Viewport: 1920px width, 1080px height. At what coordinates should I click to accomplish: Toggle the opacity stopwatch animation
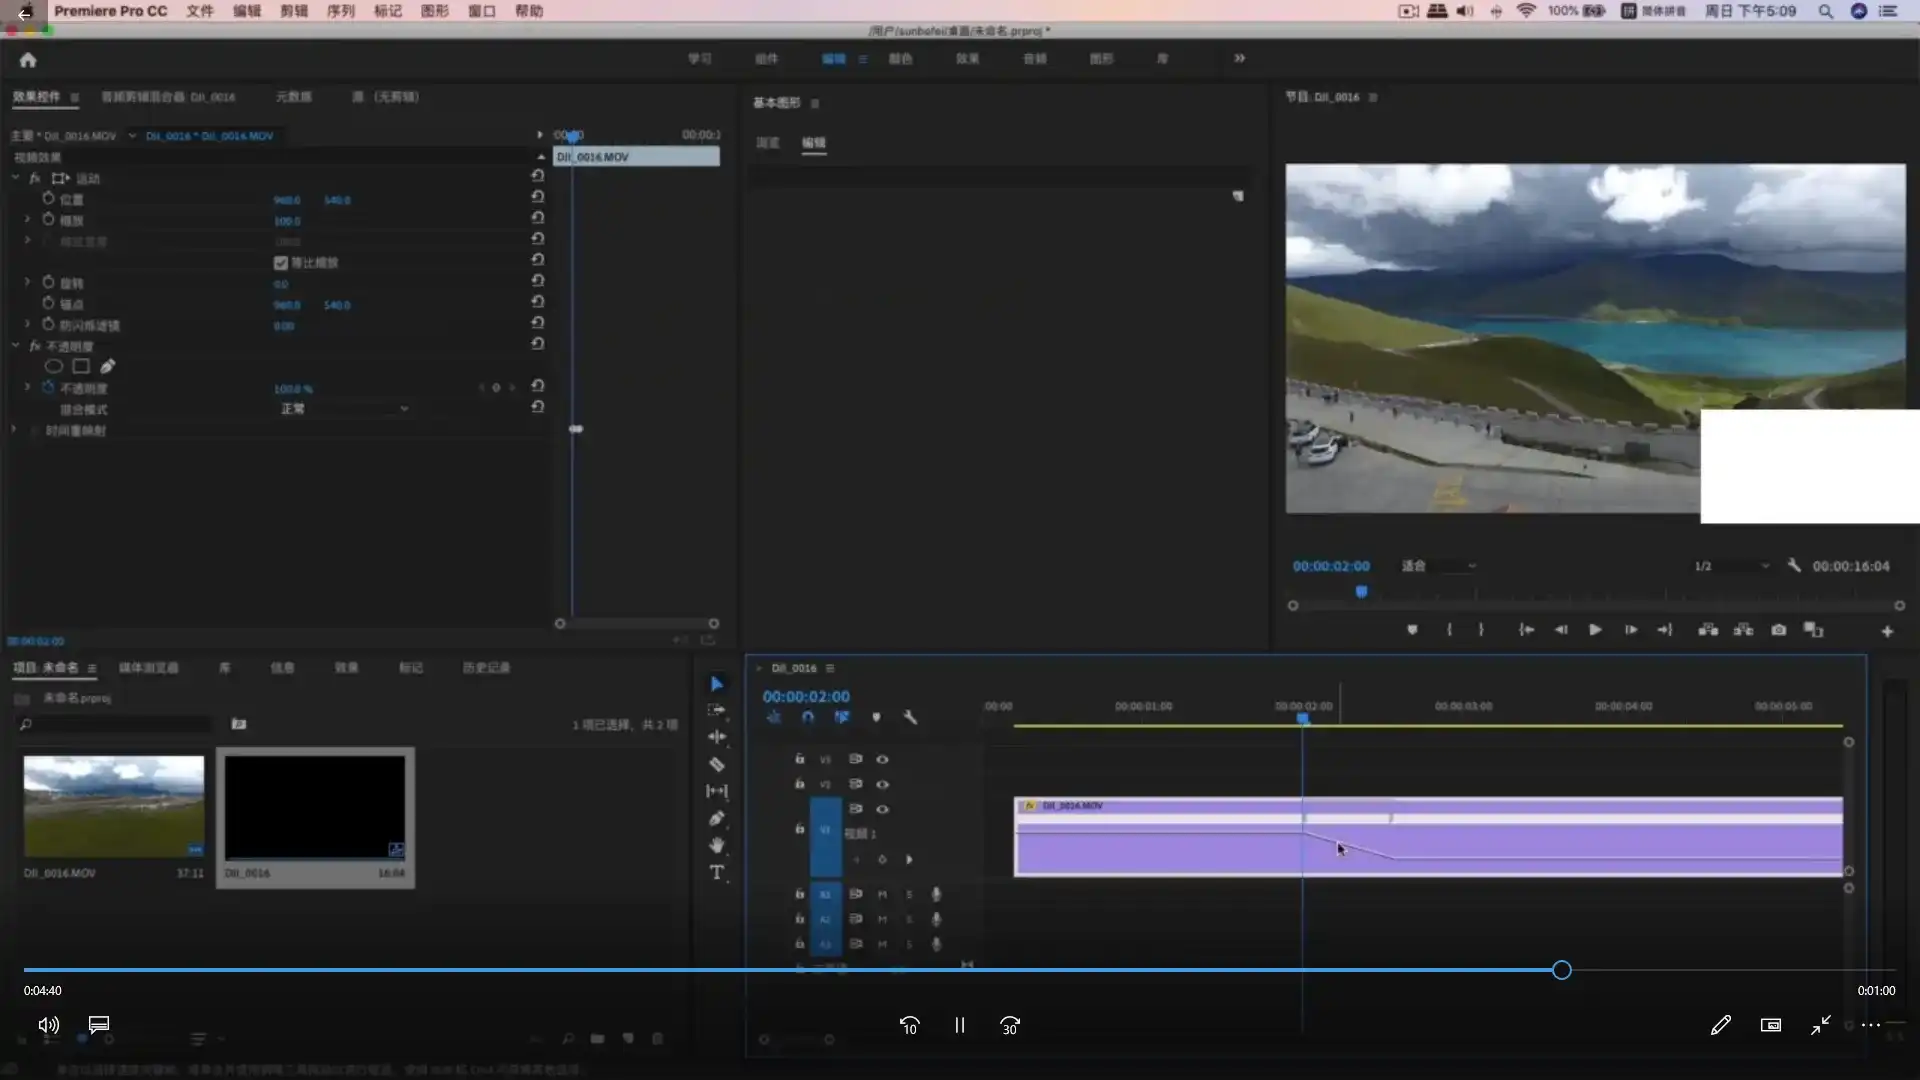pyautogui.click(x=48, y=388)
